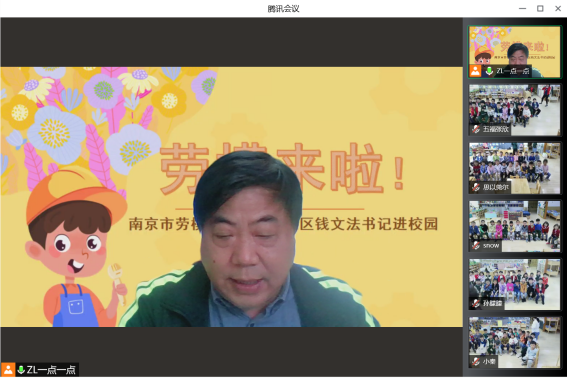Screen dimensions: 567x378
Task: Select the classroom thumbnail directly above snow
Action: pos(515,168)
